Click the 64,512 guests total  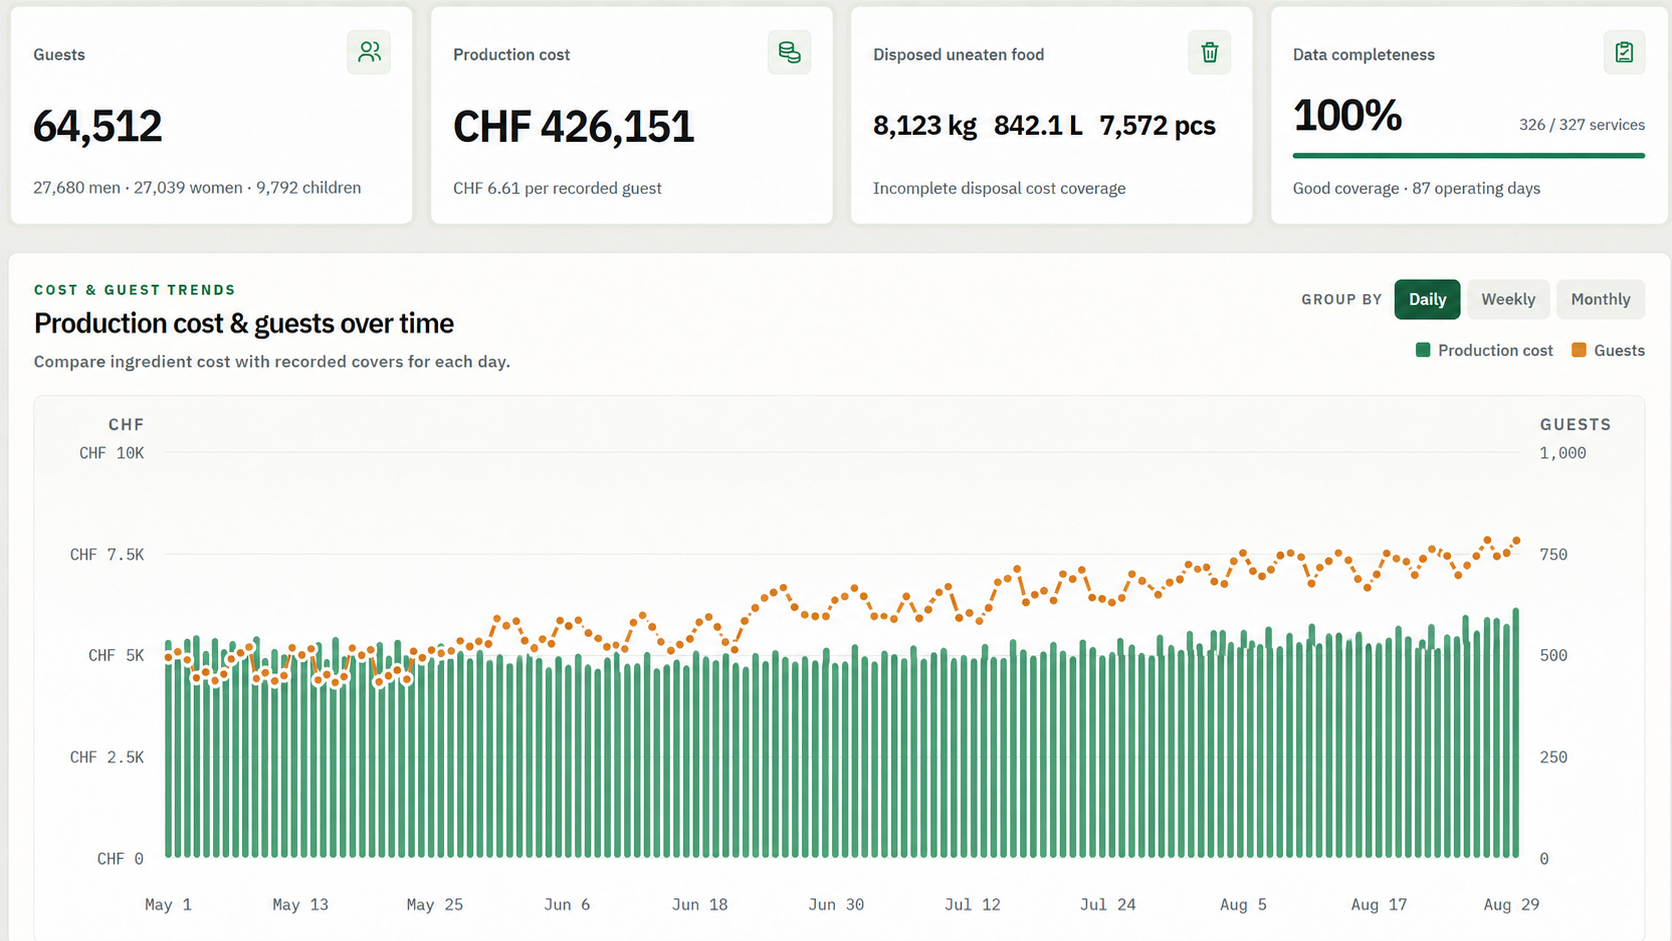point(97,126)
